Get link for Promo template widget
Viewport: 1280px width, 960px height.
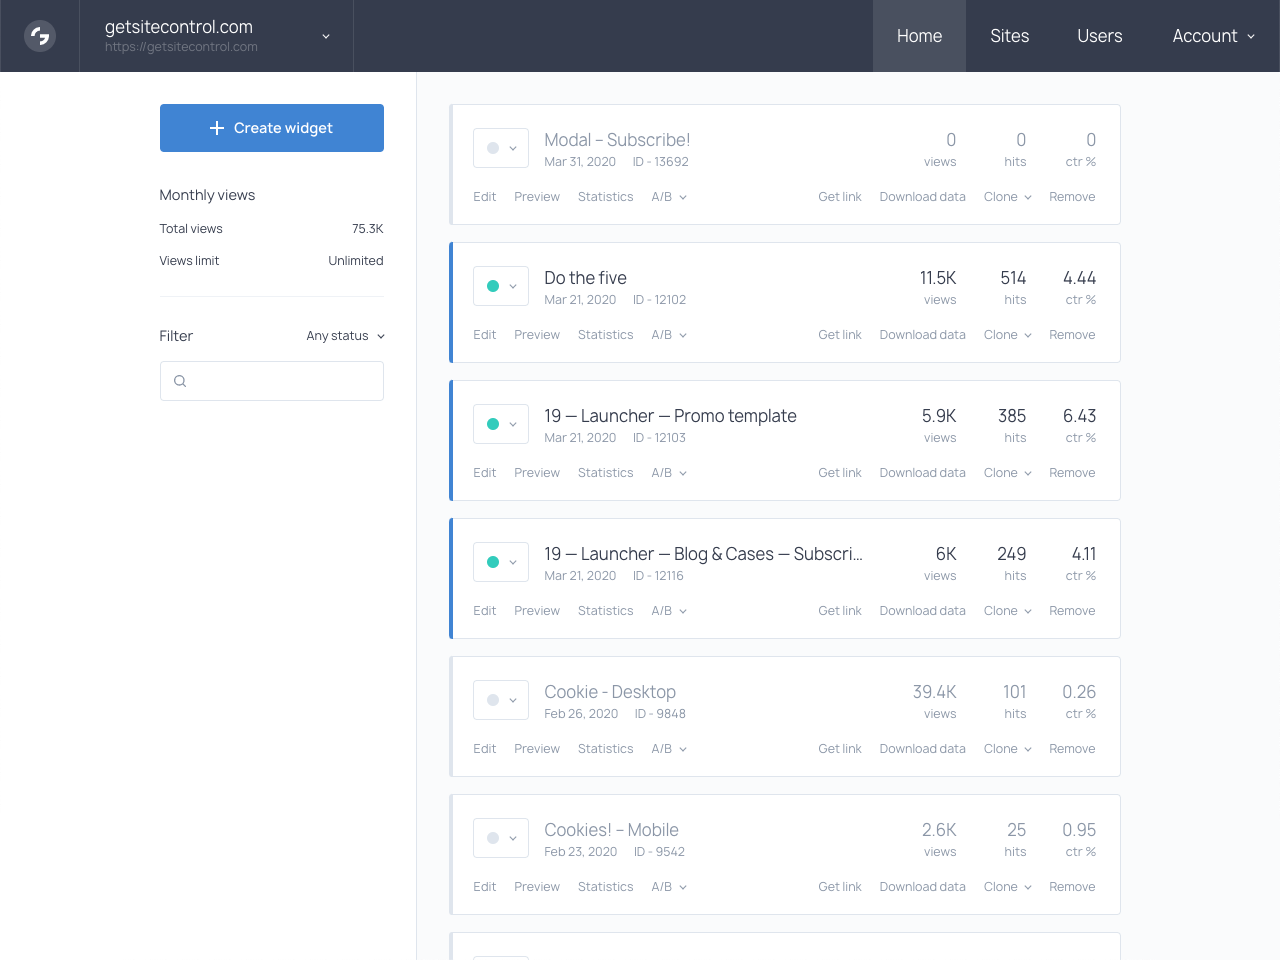840,473
